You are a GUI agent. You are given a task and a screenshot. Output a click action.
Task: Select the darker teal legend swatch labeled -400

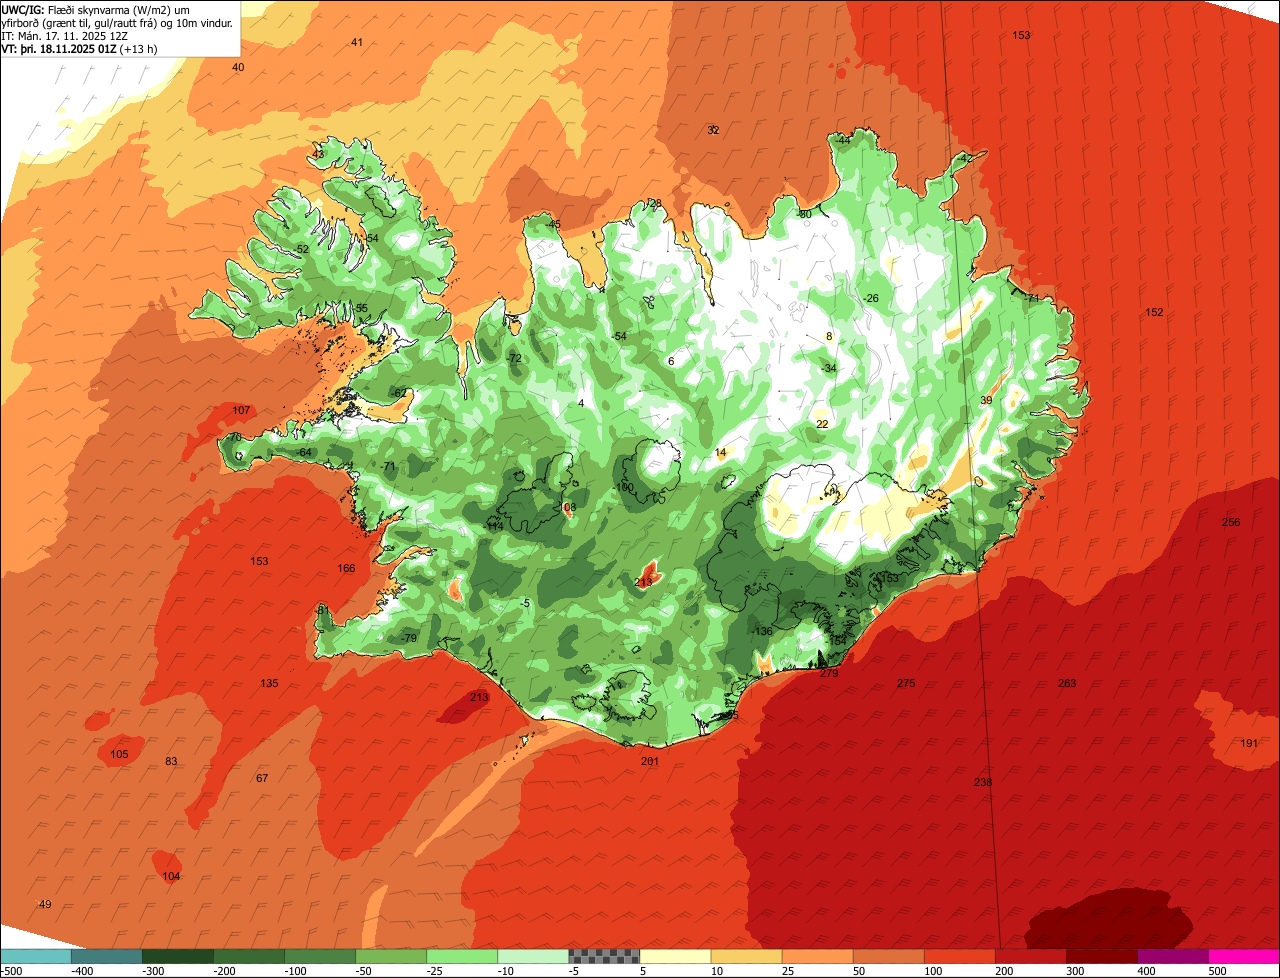107,956
